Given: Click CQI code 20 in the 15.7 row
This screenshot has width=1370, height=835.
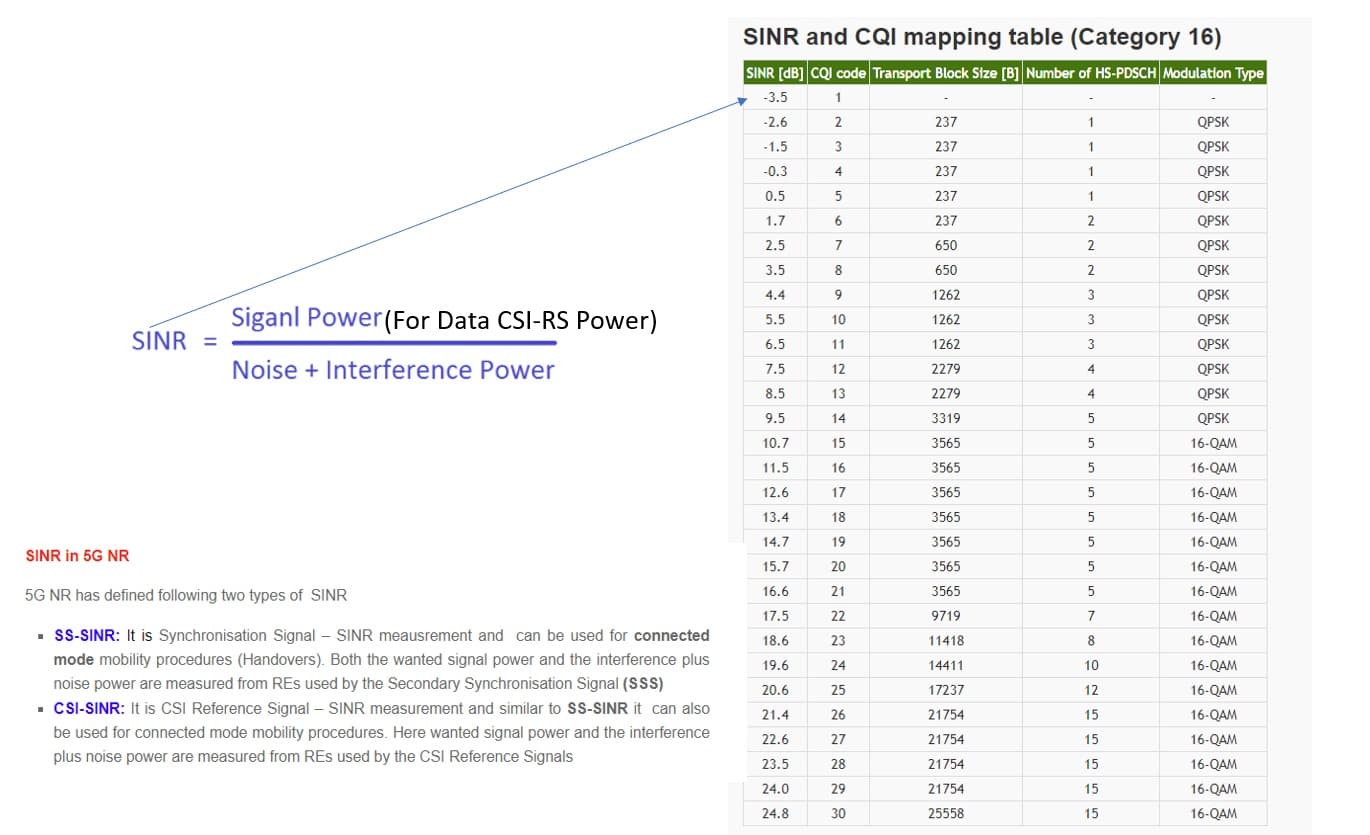Looking at the screenshot, I should click(838, 567).
